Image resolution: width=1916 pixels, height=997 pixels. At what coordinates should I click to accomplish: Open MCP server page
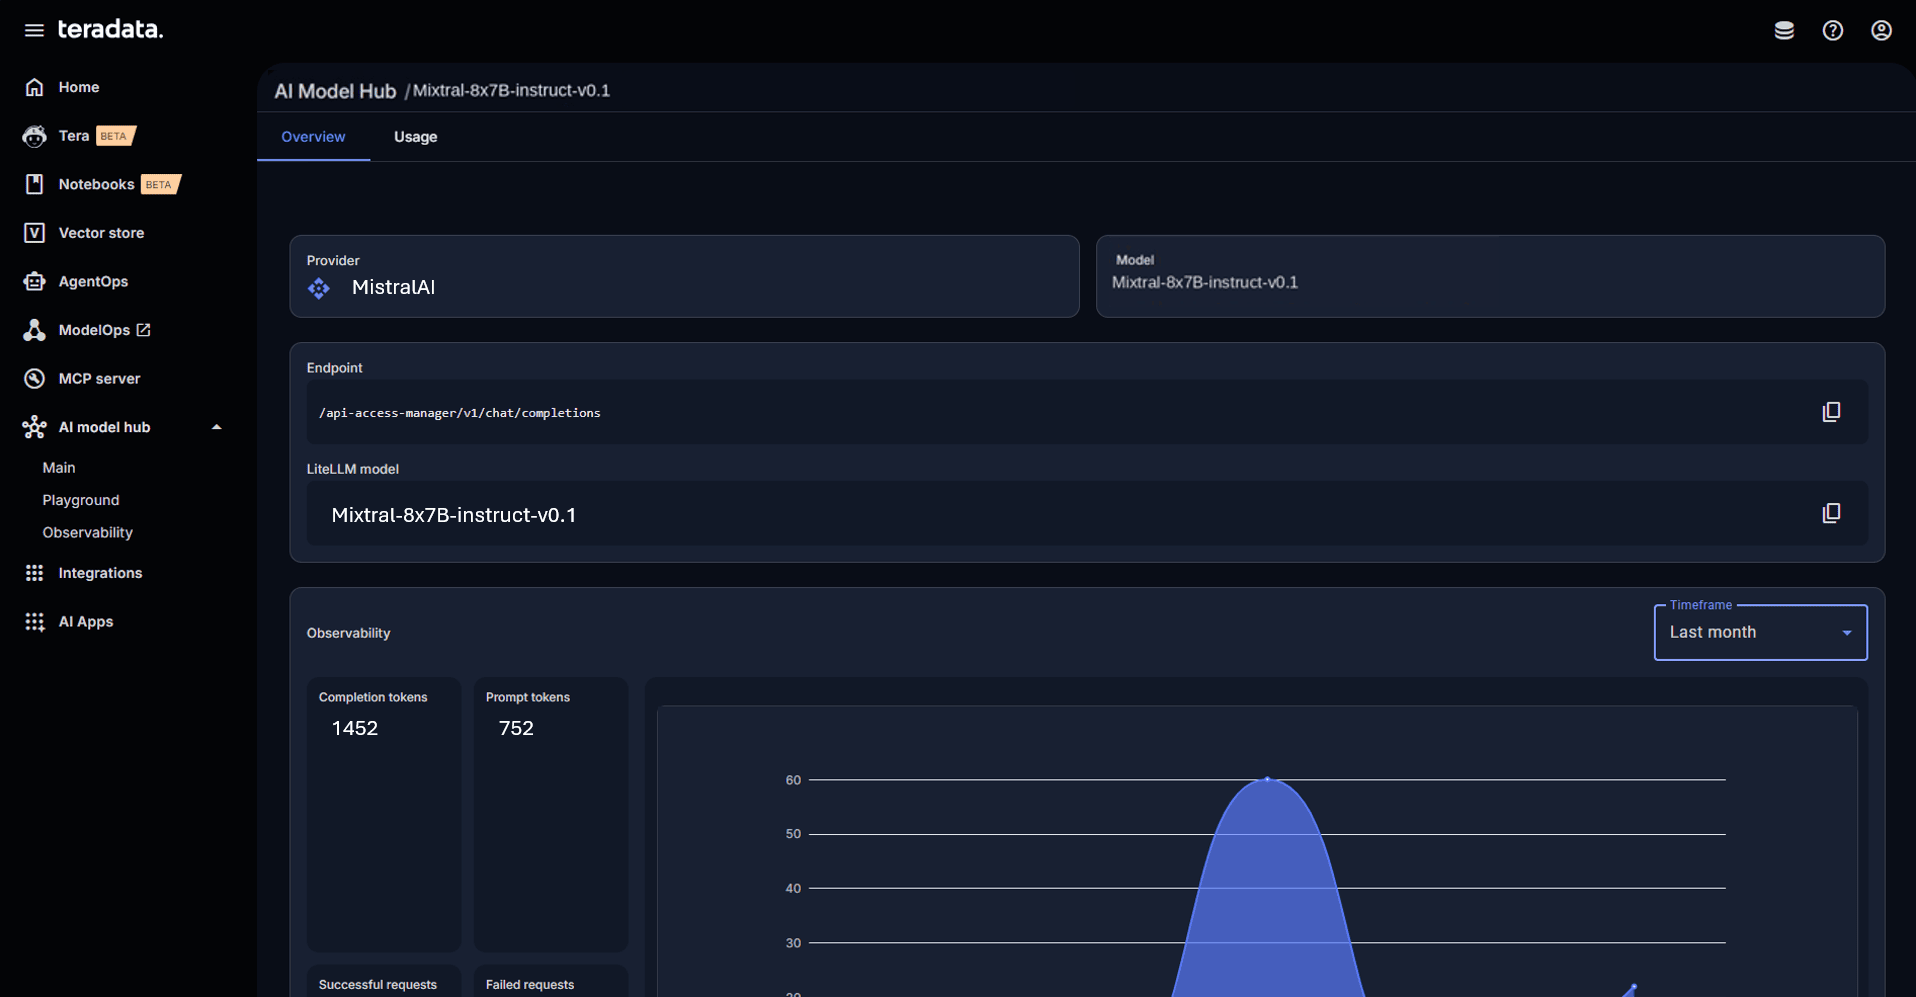pos(99,379)
